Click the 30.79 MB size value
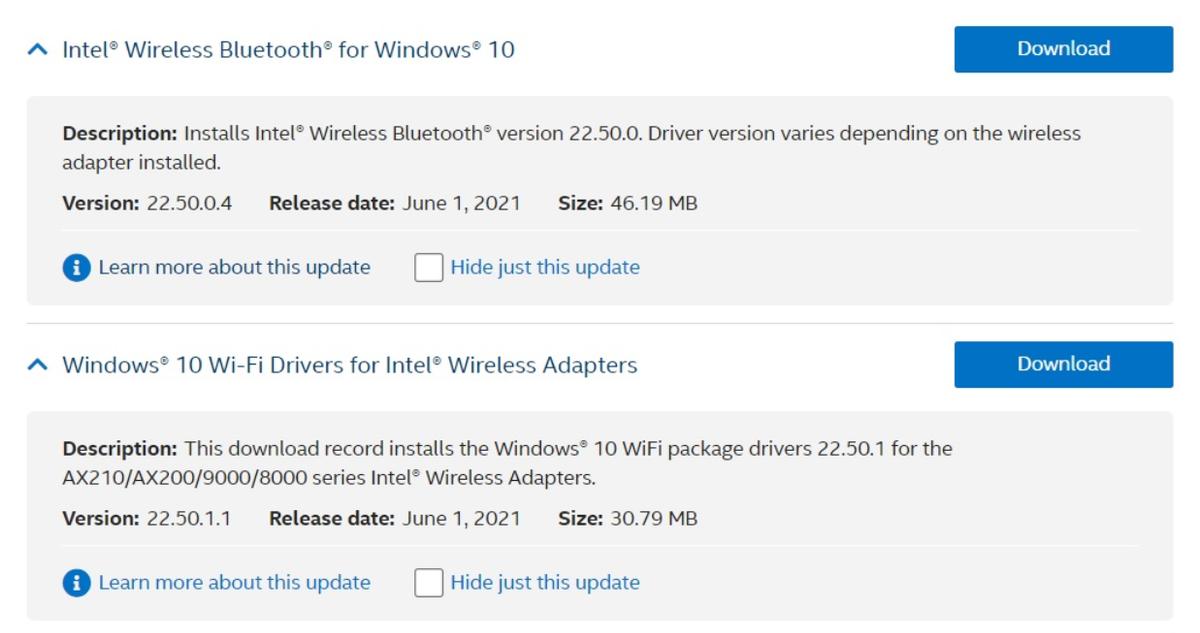Viewport: 1200px width, 633px height. point(653,519)
